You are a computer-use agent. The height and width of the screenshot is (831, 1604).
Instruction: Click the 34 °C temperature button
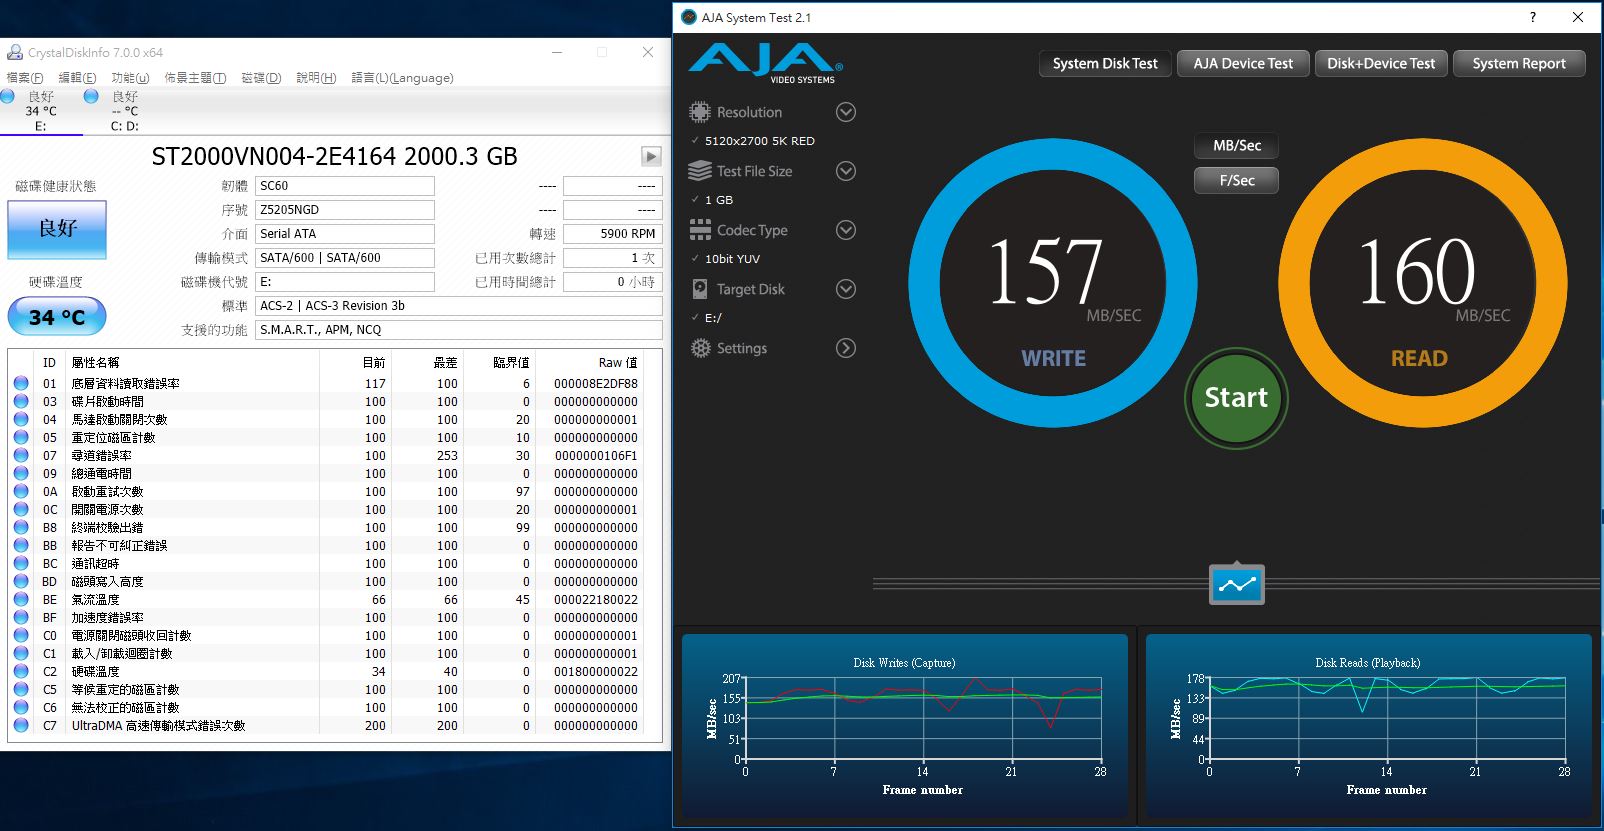[x=57, y=317]
